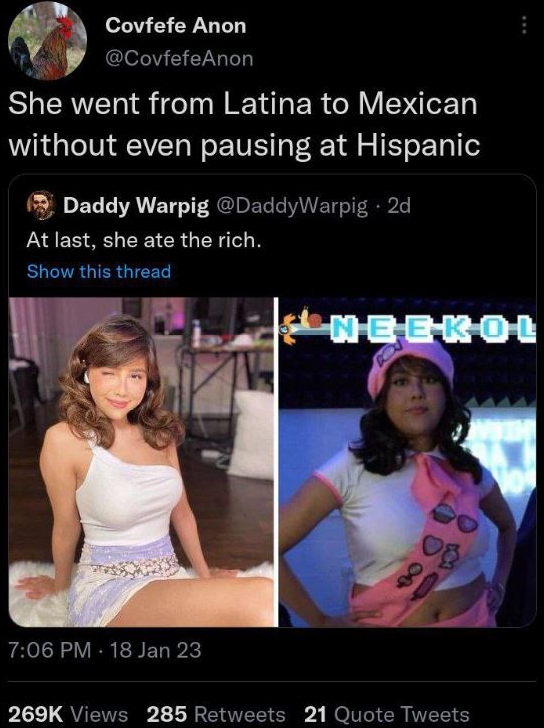Viewport: 544px width, 728px height.
Task: Click the quoted text 'At last, she ate the rich.'
Action: coord(143,240)
